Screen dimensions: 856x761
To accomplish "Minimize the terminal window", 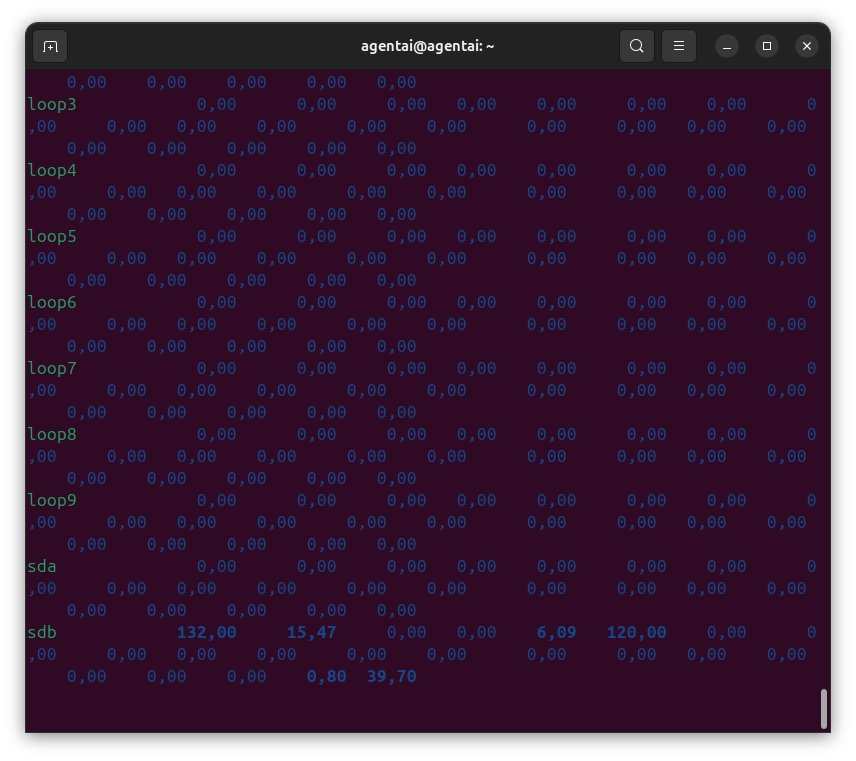I will point(727,46).
